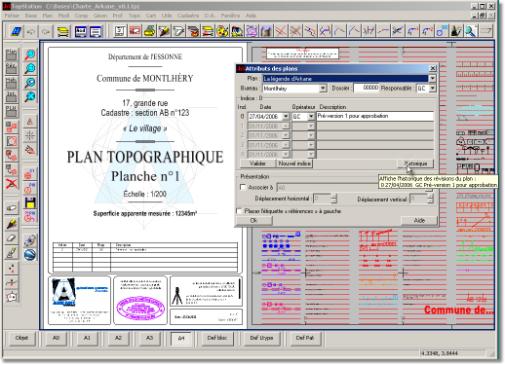
Task: Click the tripod thumbnail in legend
Action: 177,296
